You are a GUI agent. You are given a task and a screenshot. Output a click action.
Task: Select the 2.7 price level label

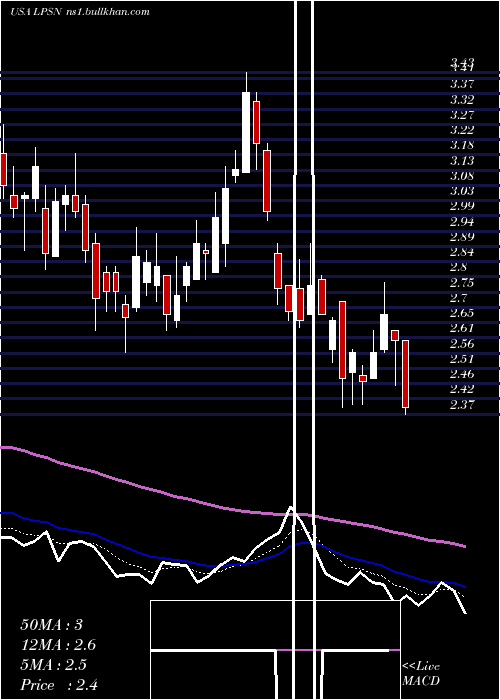[459, 298]
